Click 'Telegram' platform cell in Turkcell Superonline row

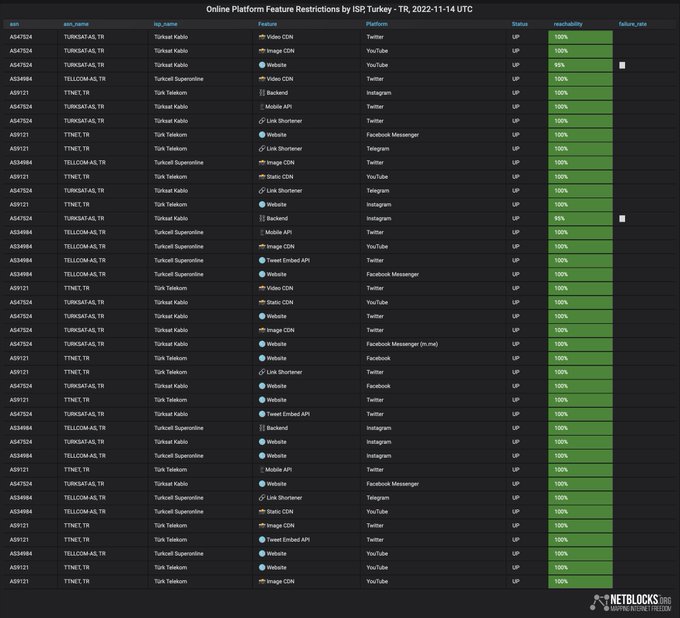378,498
